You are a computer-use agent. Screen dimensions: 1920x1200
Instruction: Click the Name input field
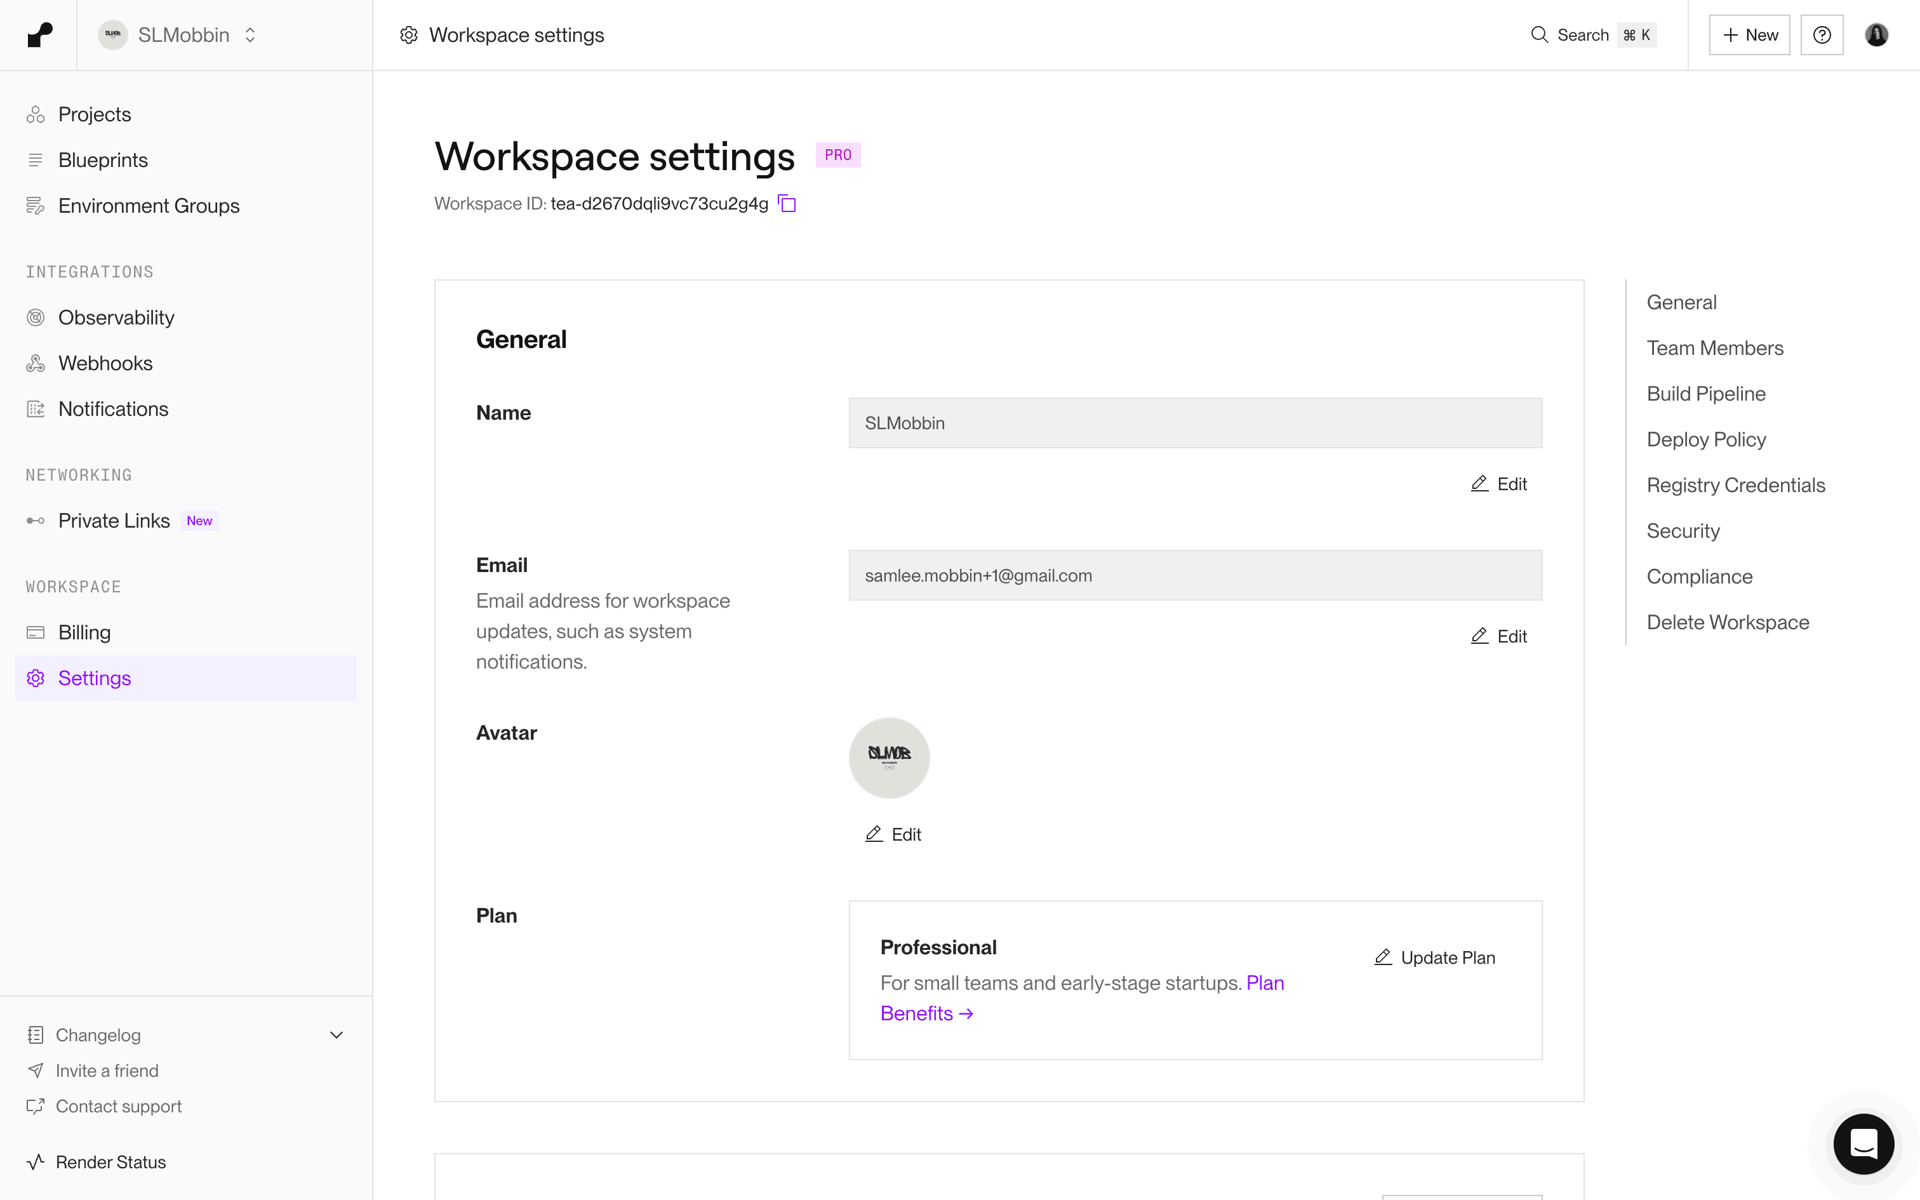coord(1195,423)
